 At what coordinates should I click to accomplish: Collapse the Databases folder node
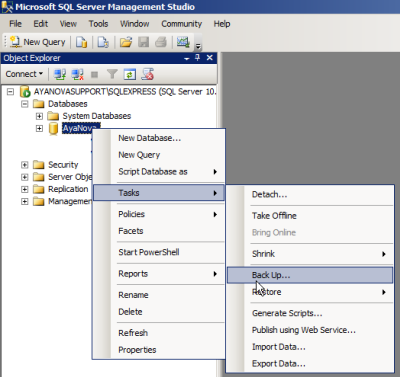(25, 104)
